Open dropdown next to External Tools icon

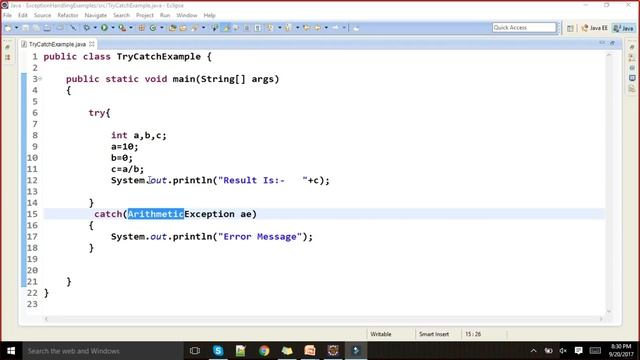click(131, 28)
